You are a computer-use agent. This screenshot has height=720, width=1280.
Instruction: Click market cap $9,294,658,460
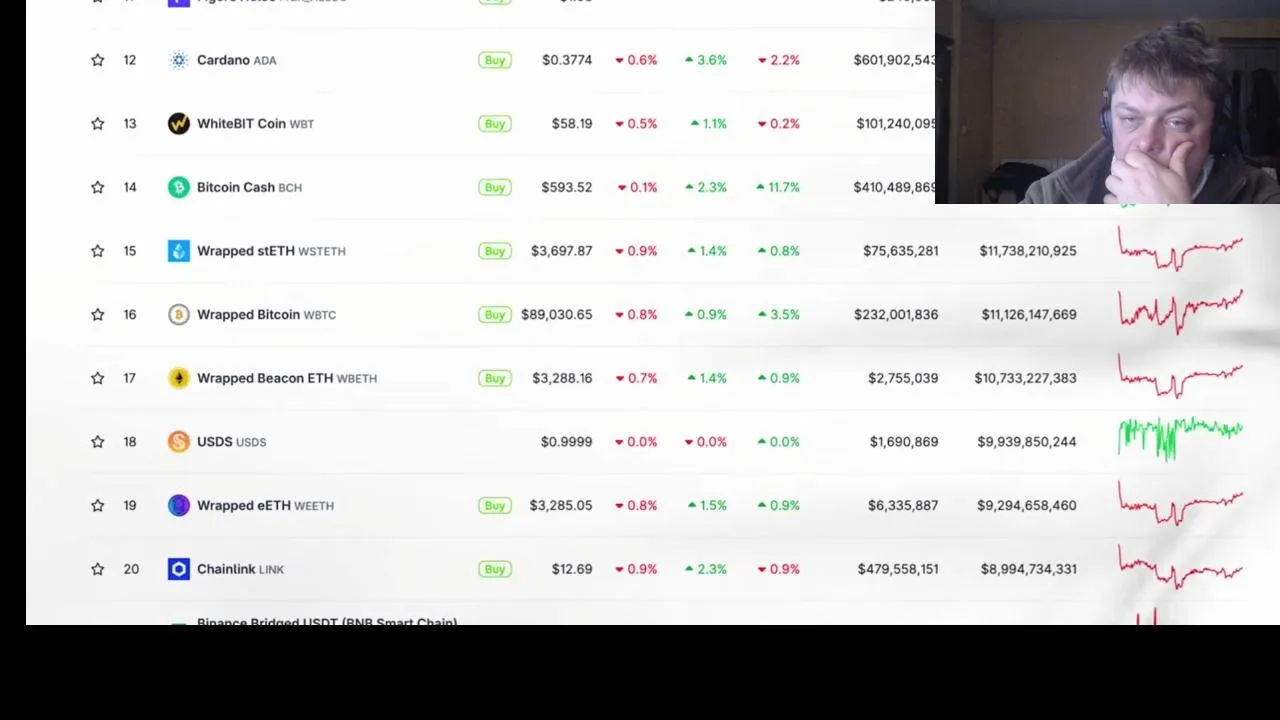1028,505
